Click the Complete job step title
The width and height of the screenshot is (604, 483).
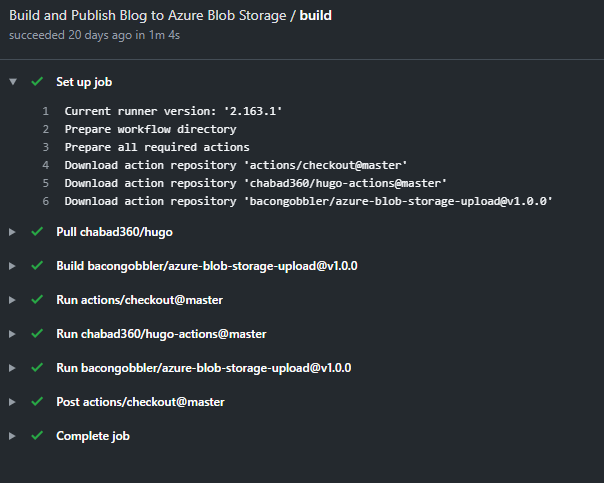click(93, 436)
